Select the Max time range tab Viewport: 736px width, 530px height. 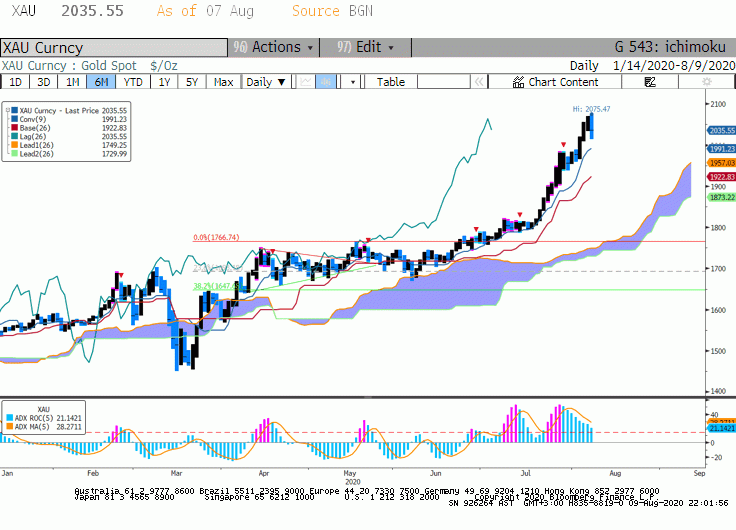point(223,82)
